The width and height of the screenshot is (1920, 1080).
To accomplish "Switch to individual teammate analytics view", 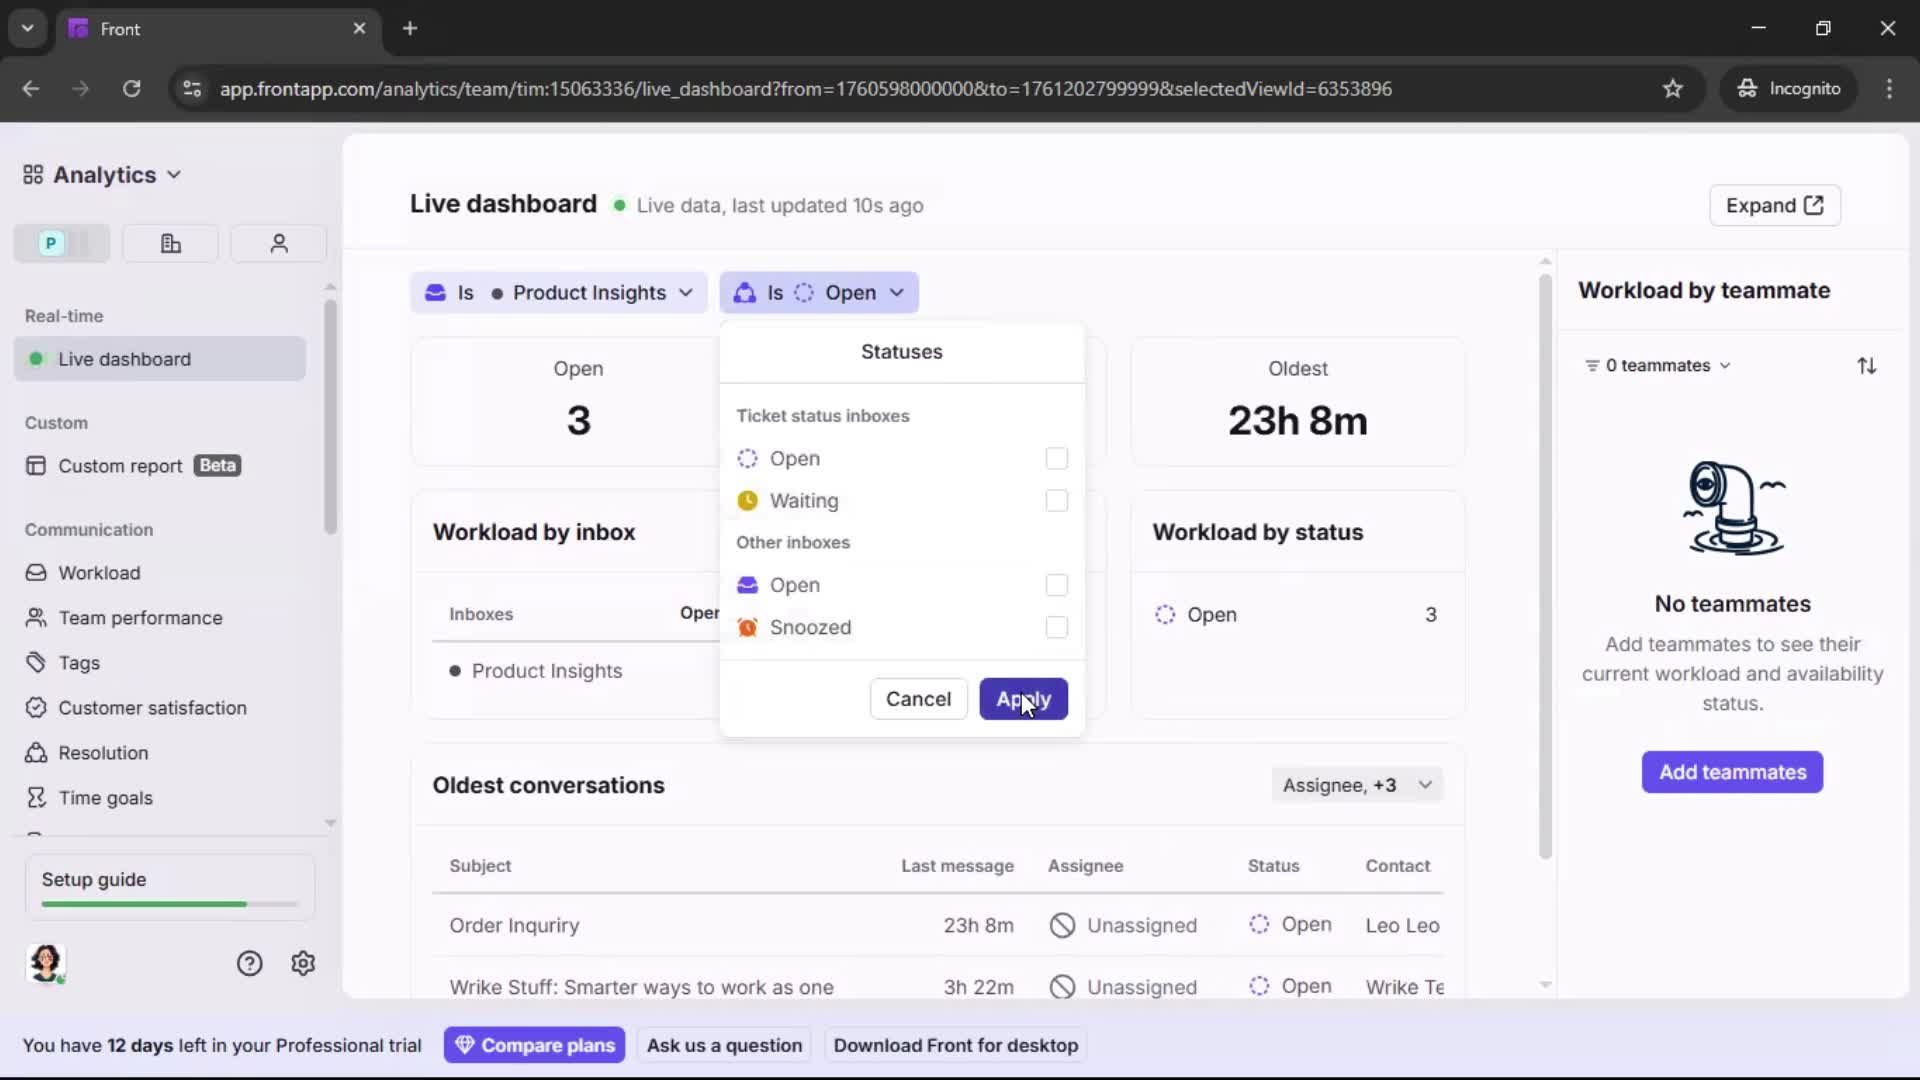I will [x=278, y=243].
